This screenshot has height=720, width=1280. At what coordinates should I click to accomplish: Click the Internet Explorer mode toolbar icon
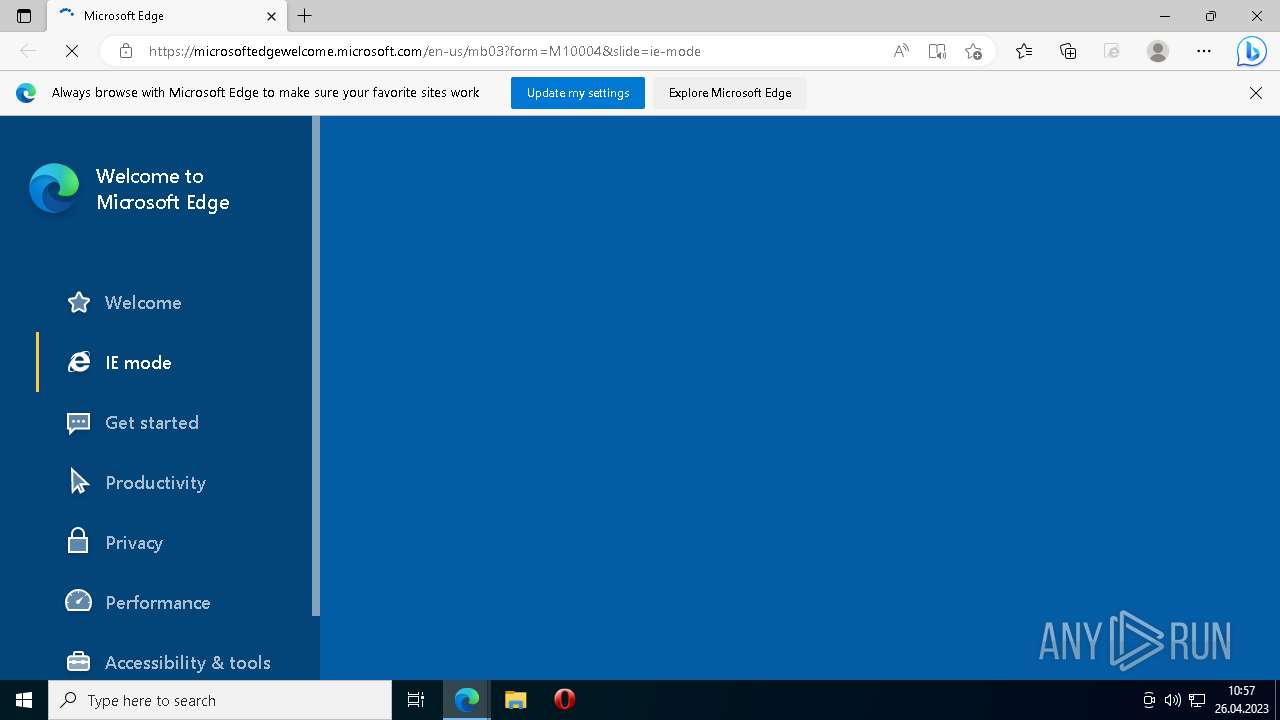click(x=1112, y=51)
